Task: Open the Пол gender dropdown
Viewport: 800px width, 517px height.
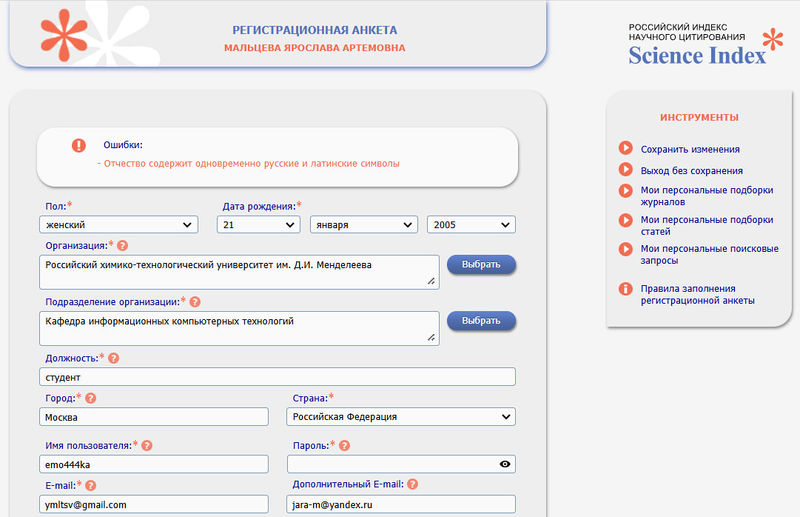Action: click(x=120, y=225)
